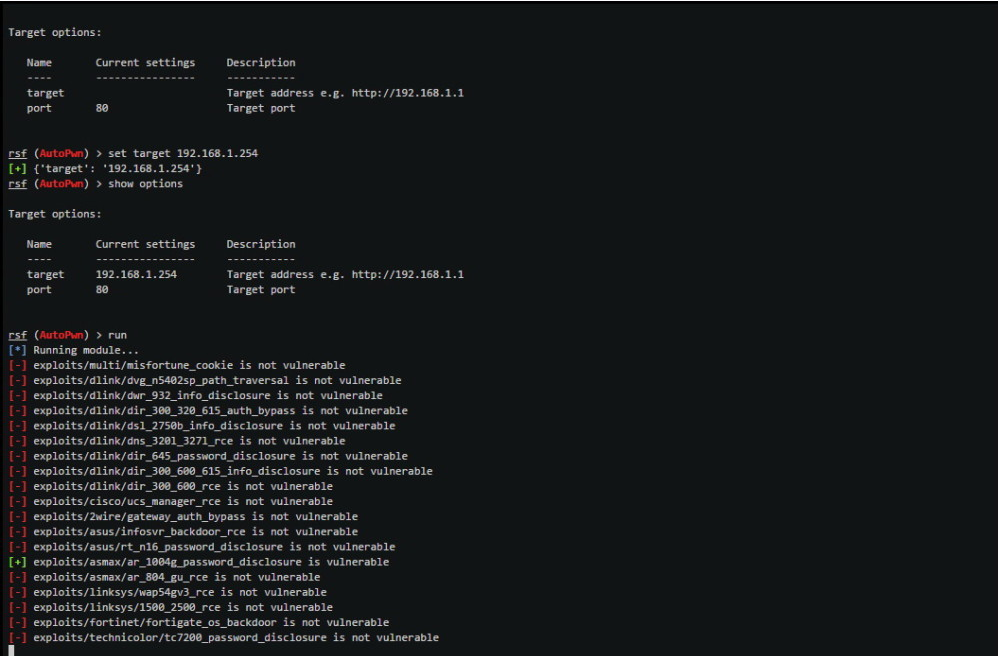
Task: Click the terminal cursor block at the bottom
Action: coord(11,651)
